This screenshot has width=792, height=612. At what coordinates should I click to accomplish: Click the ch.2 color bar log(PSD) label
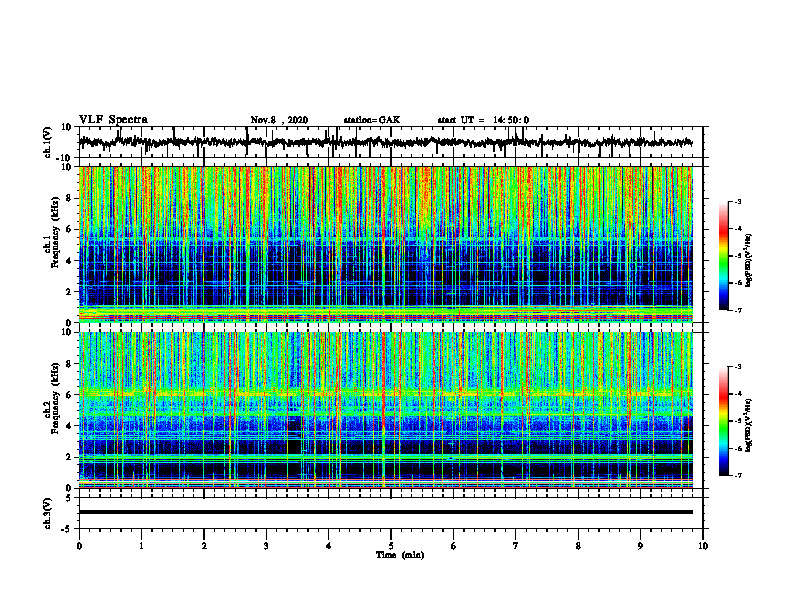pos(749,425)
